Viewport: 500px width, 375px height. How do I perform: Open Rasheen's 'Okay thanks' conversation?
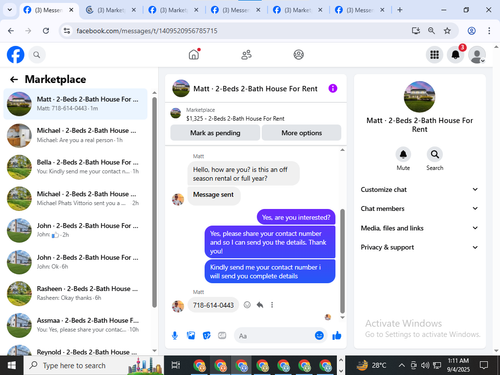click(76, 293)
